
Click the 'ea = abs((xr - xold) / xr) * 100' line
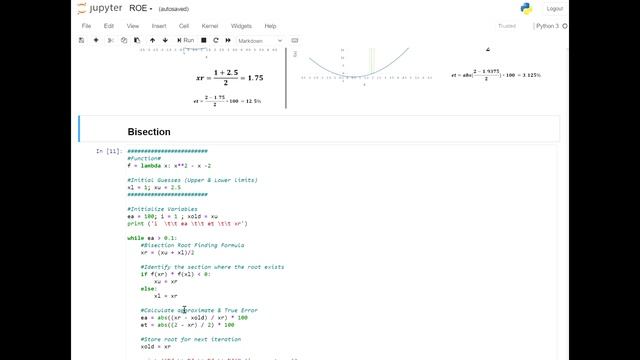194,318
